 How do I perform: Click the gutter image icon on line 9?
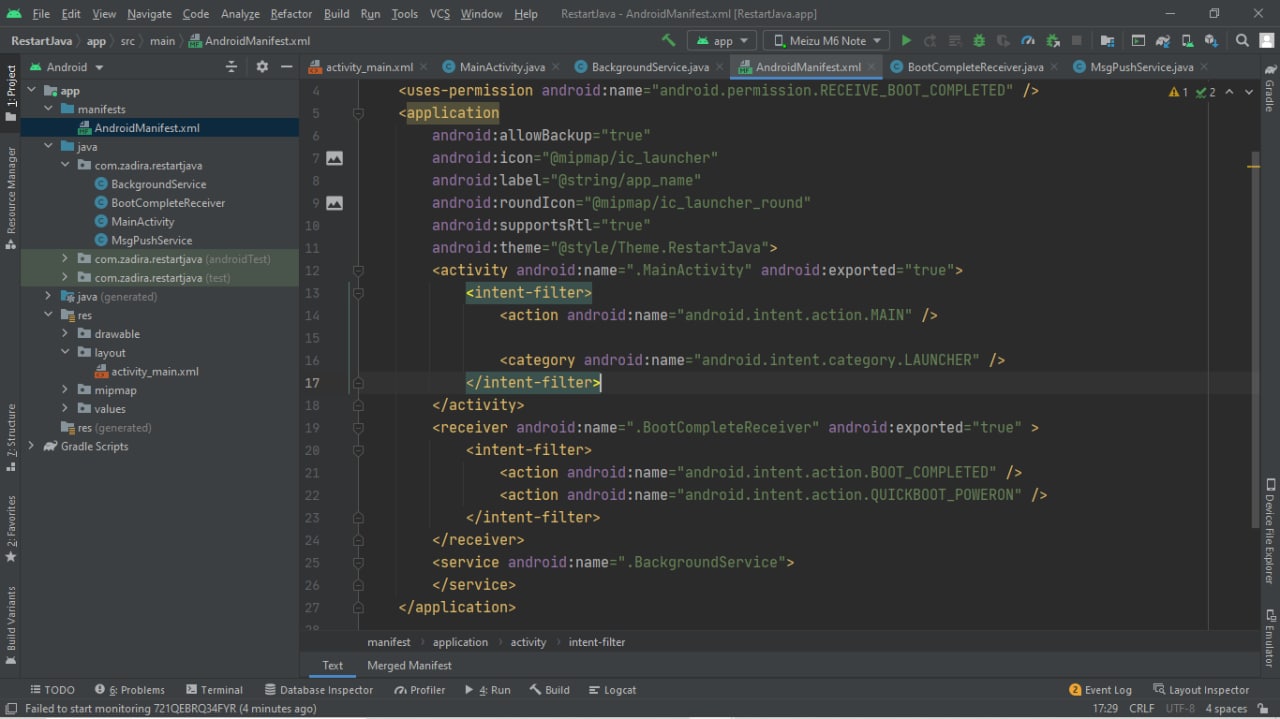click(334, 203)
